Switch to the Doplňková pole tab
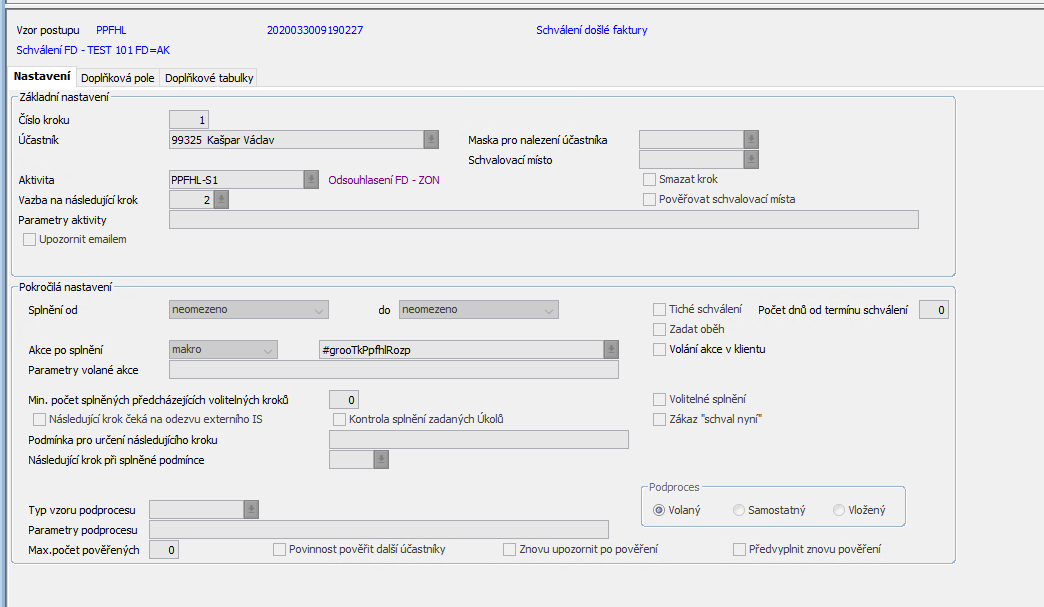Screen dimensions: 1044x607 pyautogui.click(x=117, y=78)
